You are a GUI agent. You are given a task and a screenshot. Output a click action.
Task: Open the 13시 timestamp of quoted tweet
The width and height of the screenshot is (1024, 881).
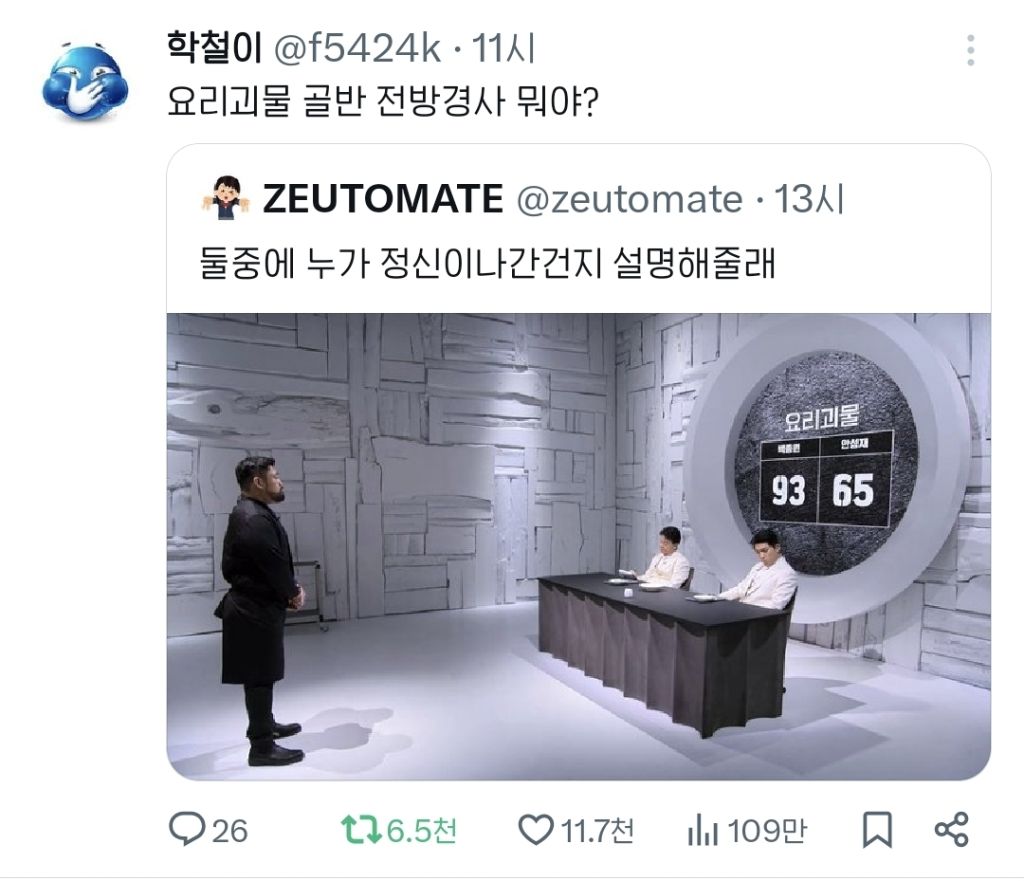coord(808,199)
